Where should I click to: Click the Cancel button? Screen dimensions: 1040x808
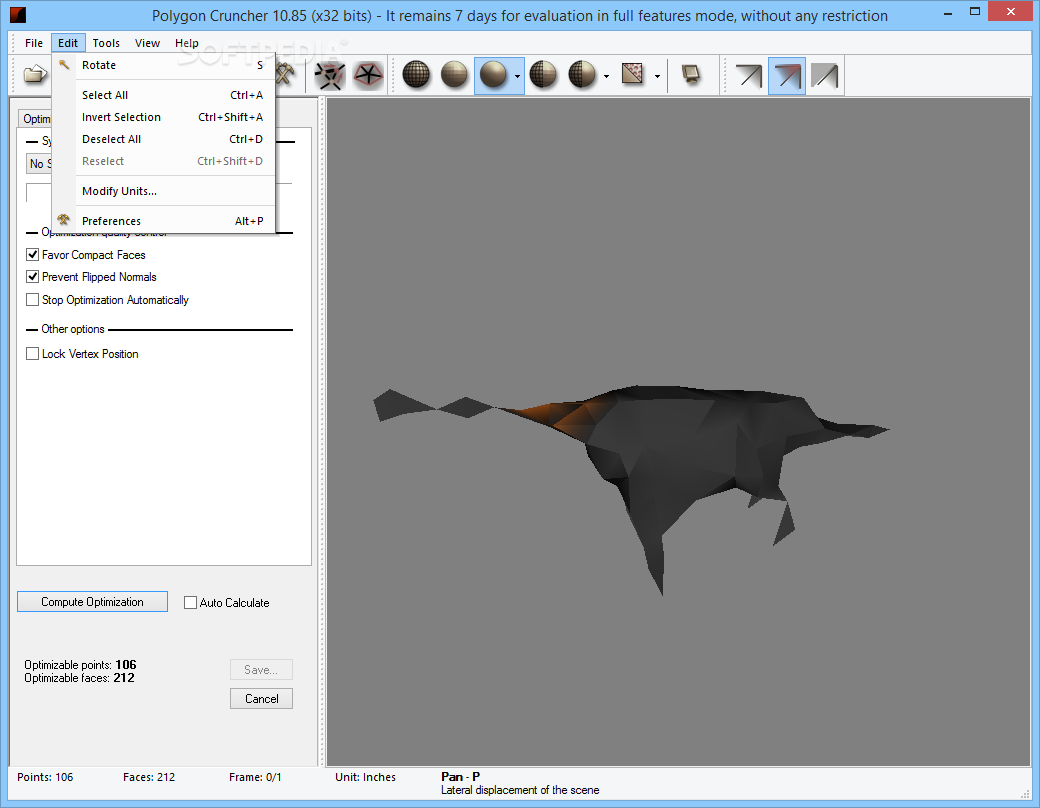pyautogui.click(x=261, y=699)
